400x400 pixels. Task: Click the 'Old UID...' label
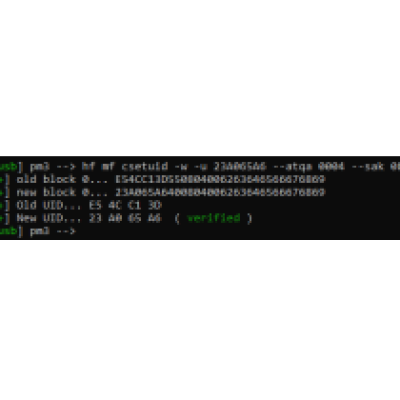click(49, 205)
